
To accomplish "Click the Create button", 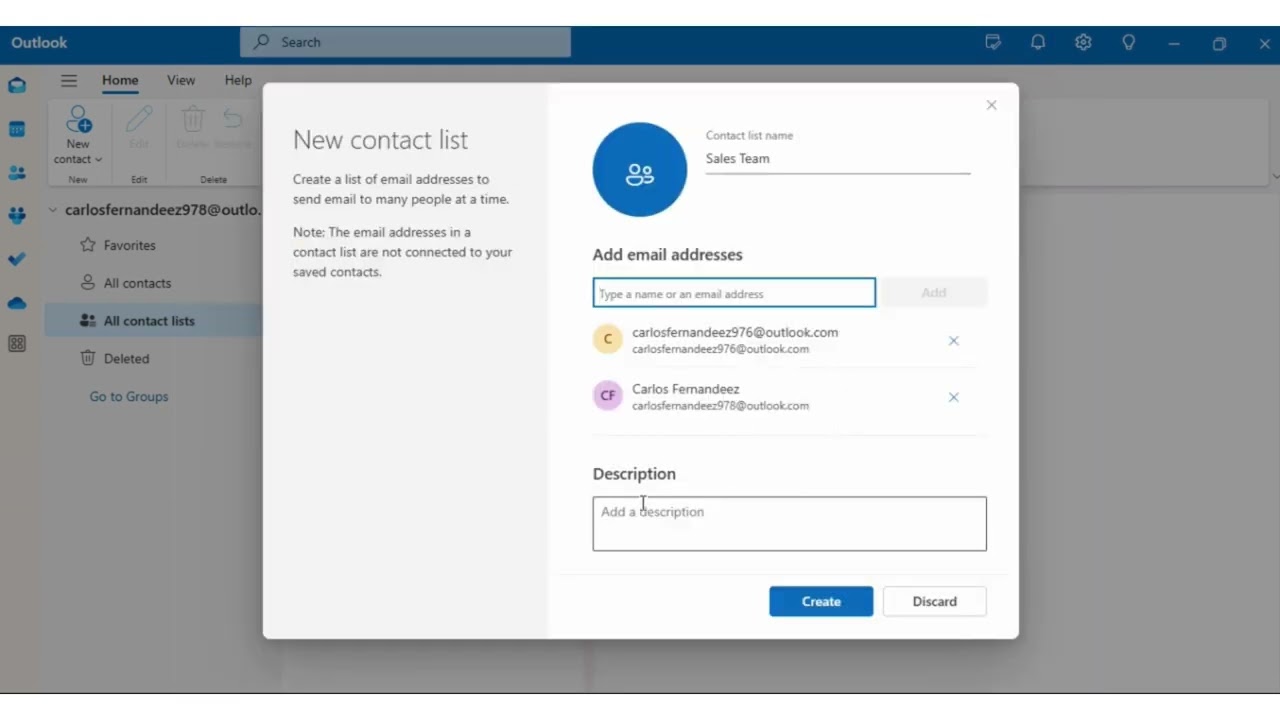I will coord(821,601).
